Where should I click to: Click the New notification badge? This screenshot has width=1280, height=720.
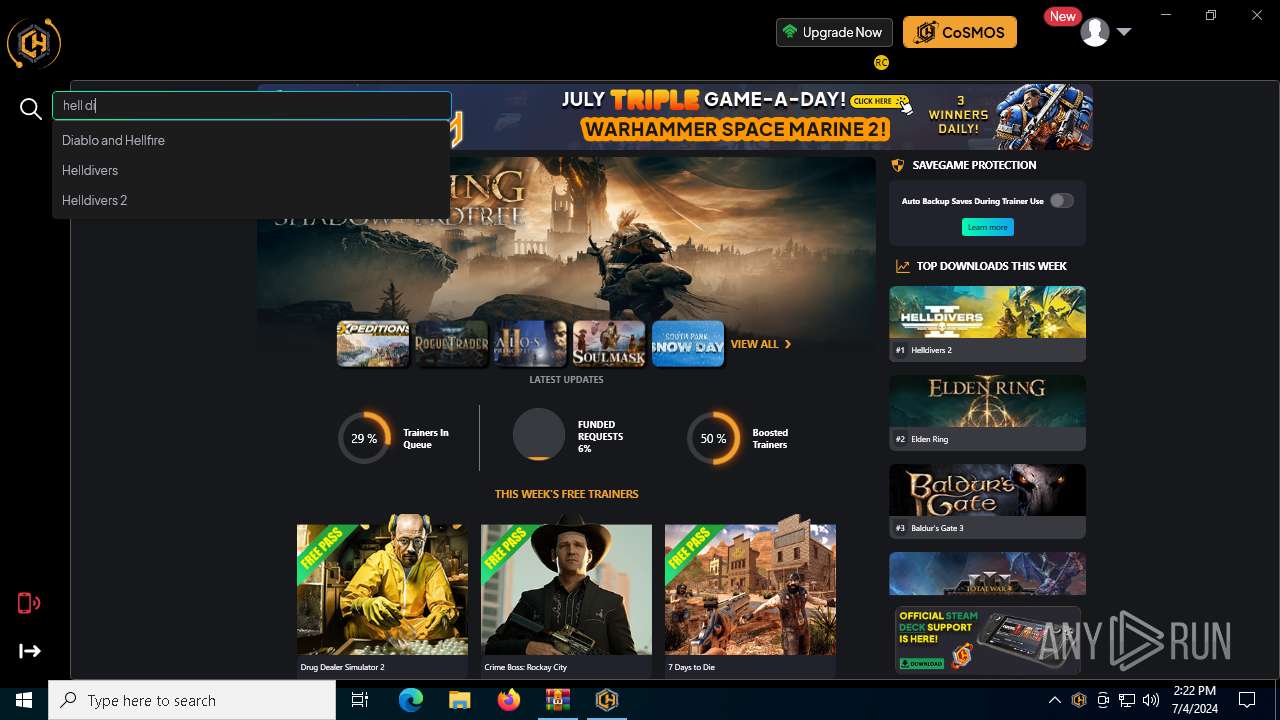click(x=1062, y=16)
